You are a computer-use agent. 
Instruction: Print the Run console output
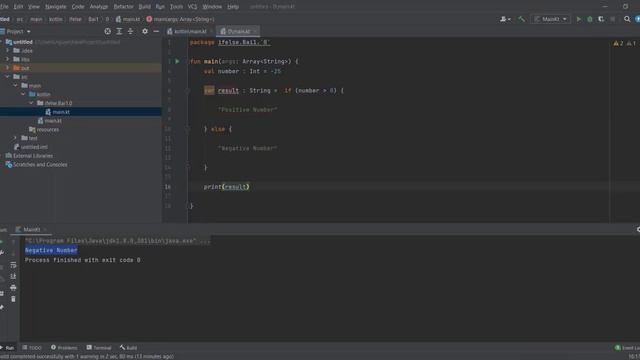click(13, 288)
